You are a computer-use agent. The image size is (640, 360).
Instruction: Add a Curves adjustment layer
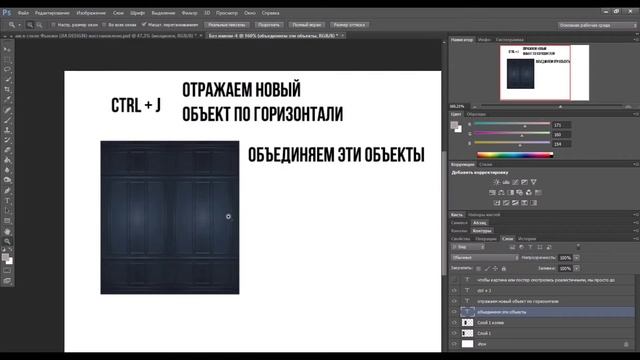[x=515, y=182]
